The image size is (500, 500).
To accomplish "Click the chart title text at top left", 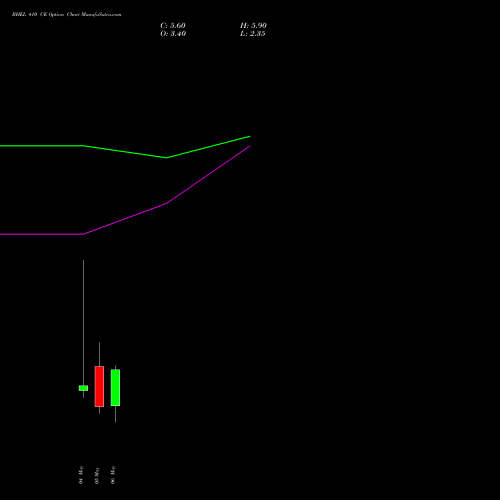I will coord(67,15).
